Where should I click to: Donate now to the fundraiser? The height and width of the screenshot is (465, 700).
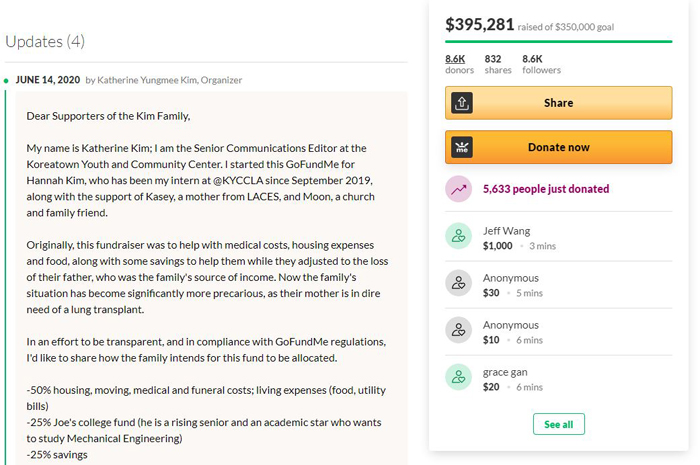[x=558, y=147]
